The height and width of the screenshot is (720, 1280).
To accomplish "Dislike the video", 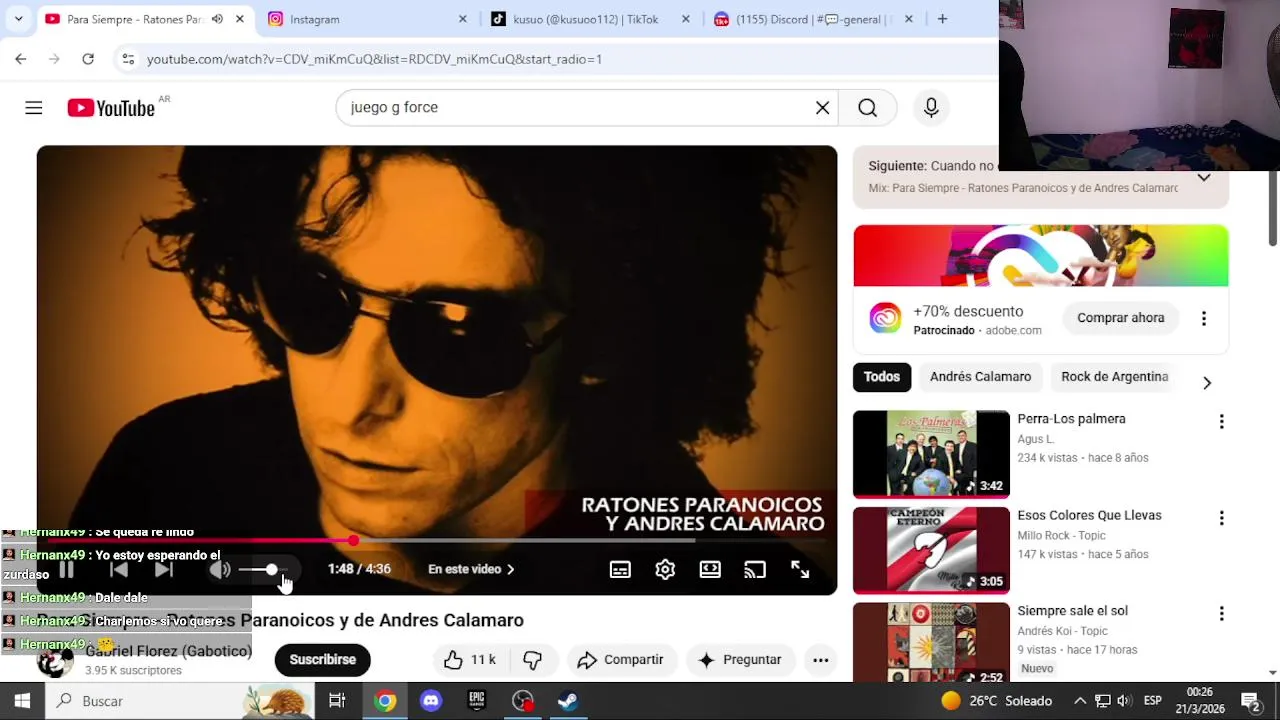I will pyautogui.click(x=532, y=660).
